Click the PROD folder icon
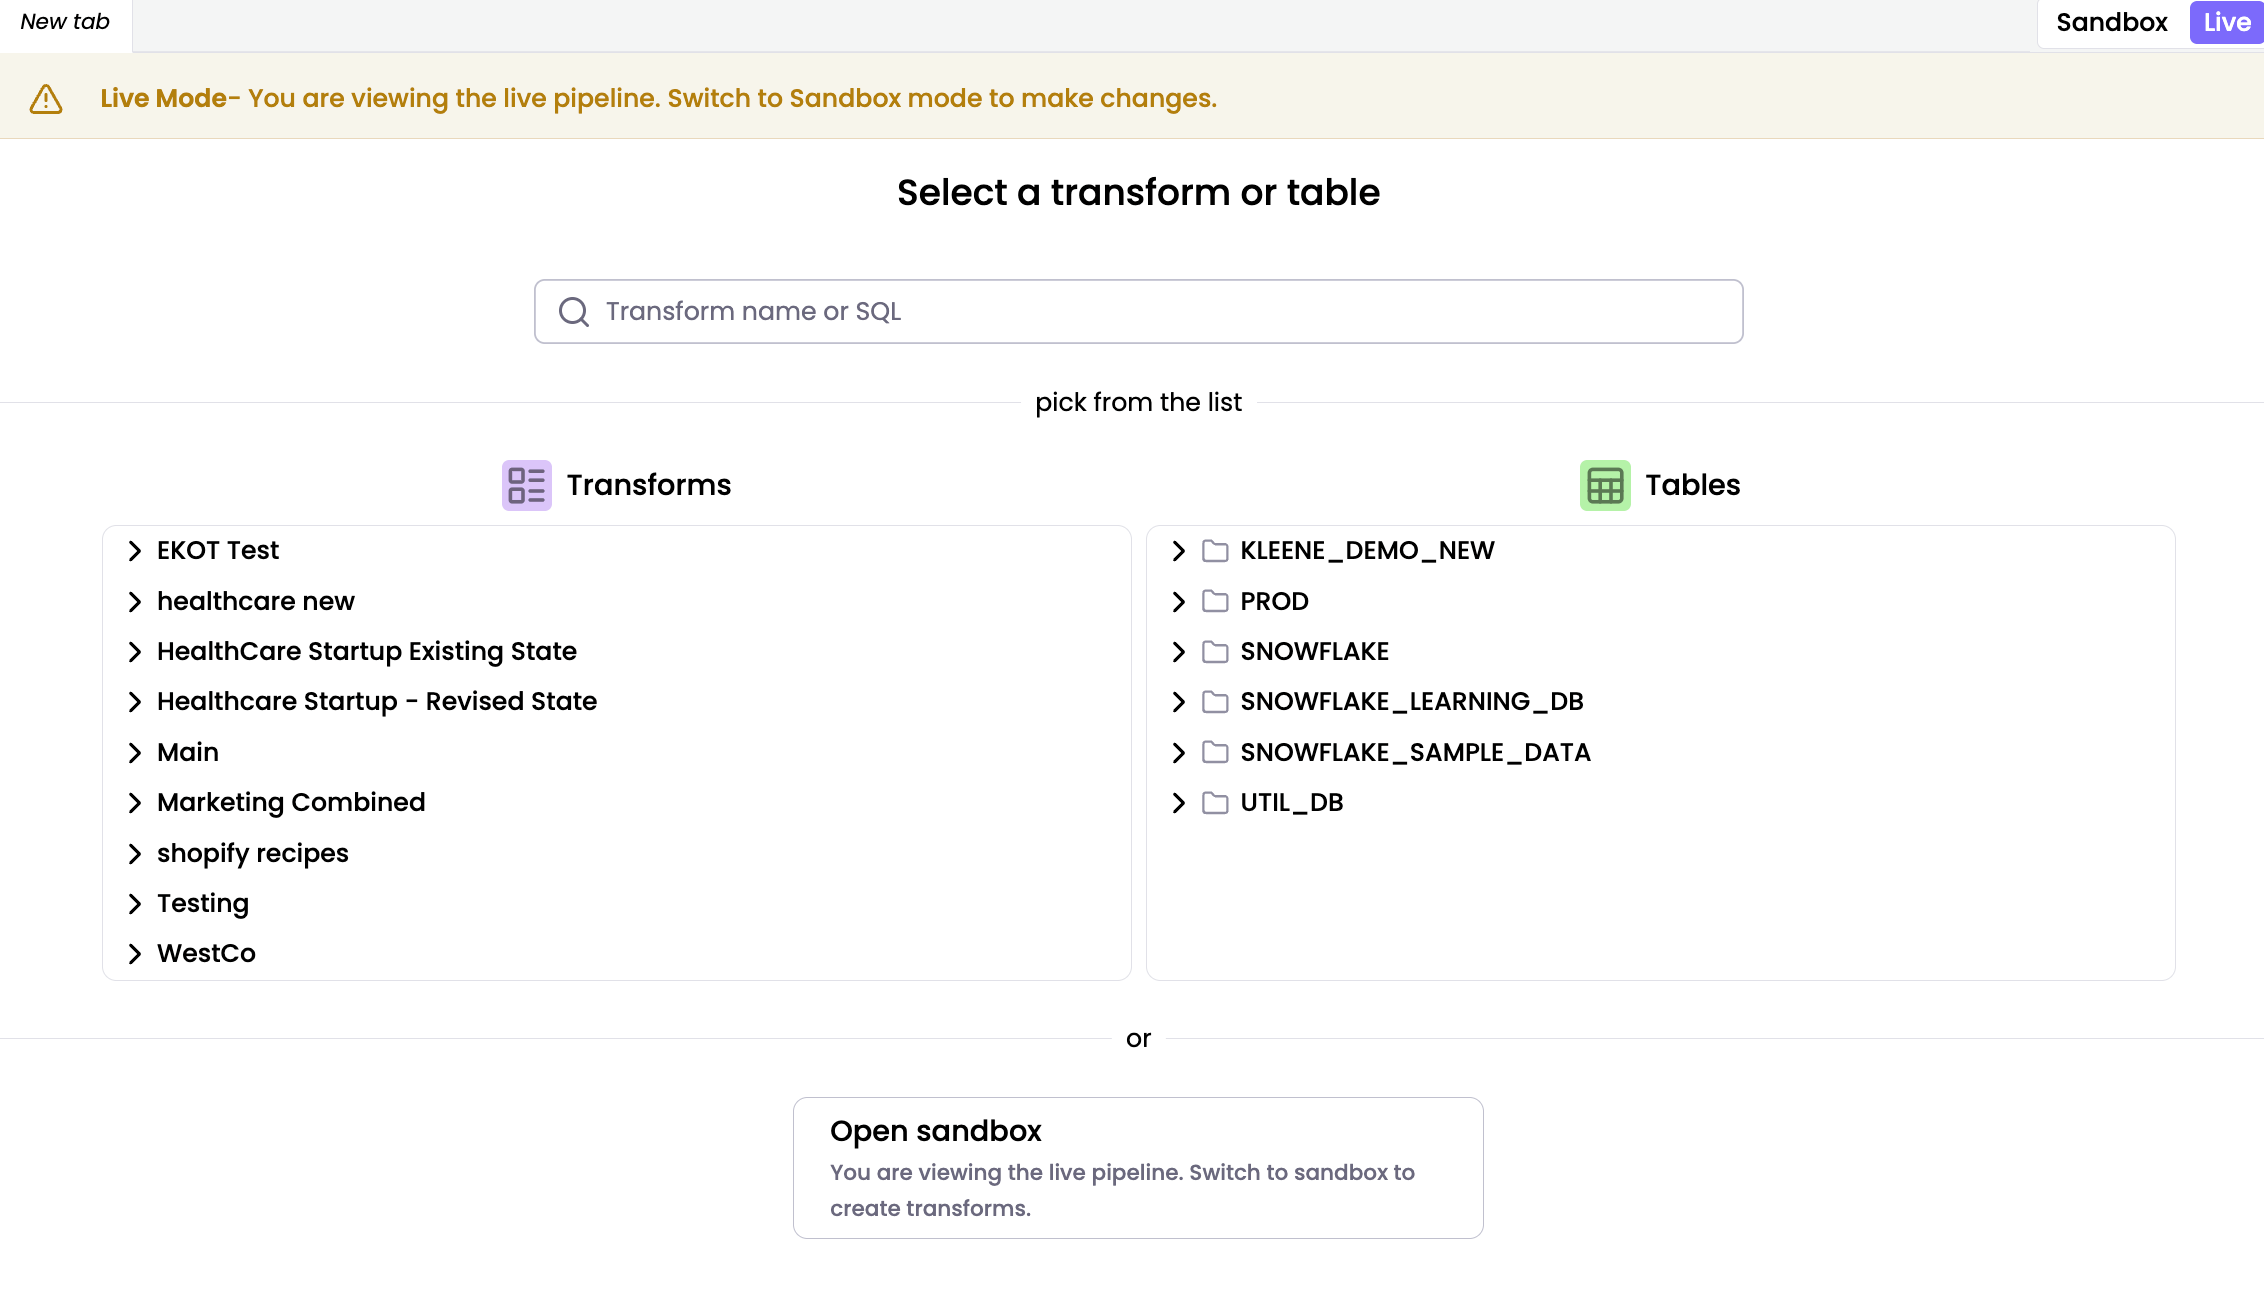 [x=1215, y=601]
